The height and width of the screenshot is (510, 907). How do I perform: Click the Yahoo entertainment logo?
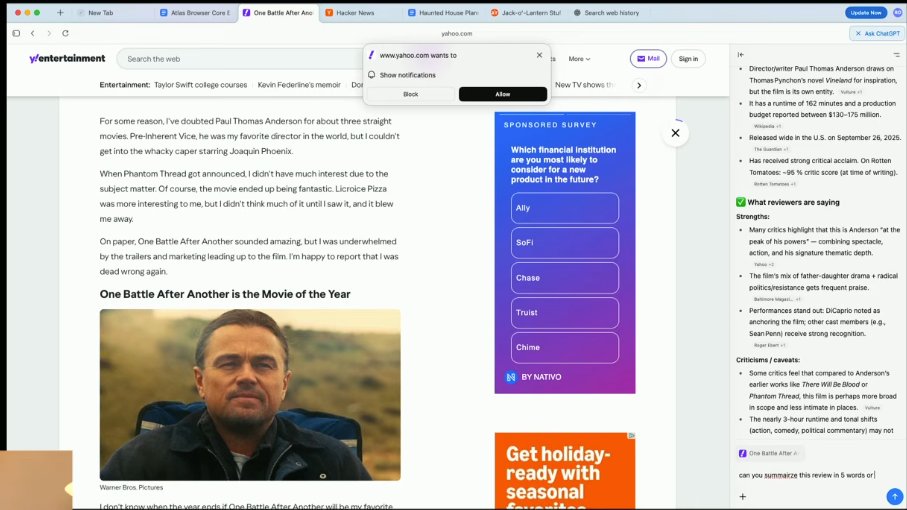pos(67,58)
